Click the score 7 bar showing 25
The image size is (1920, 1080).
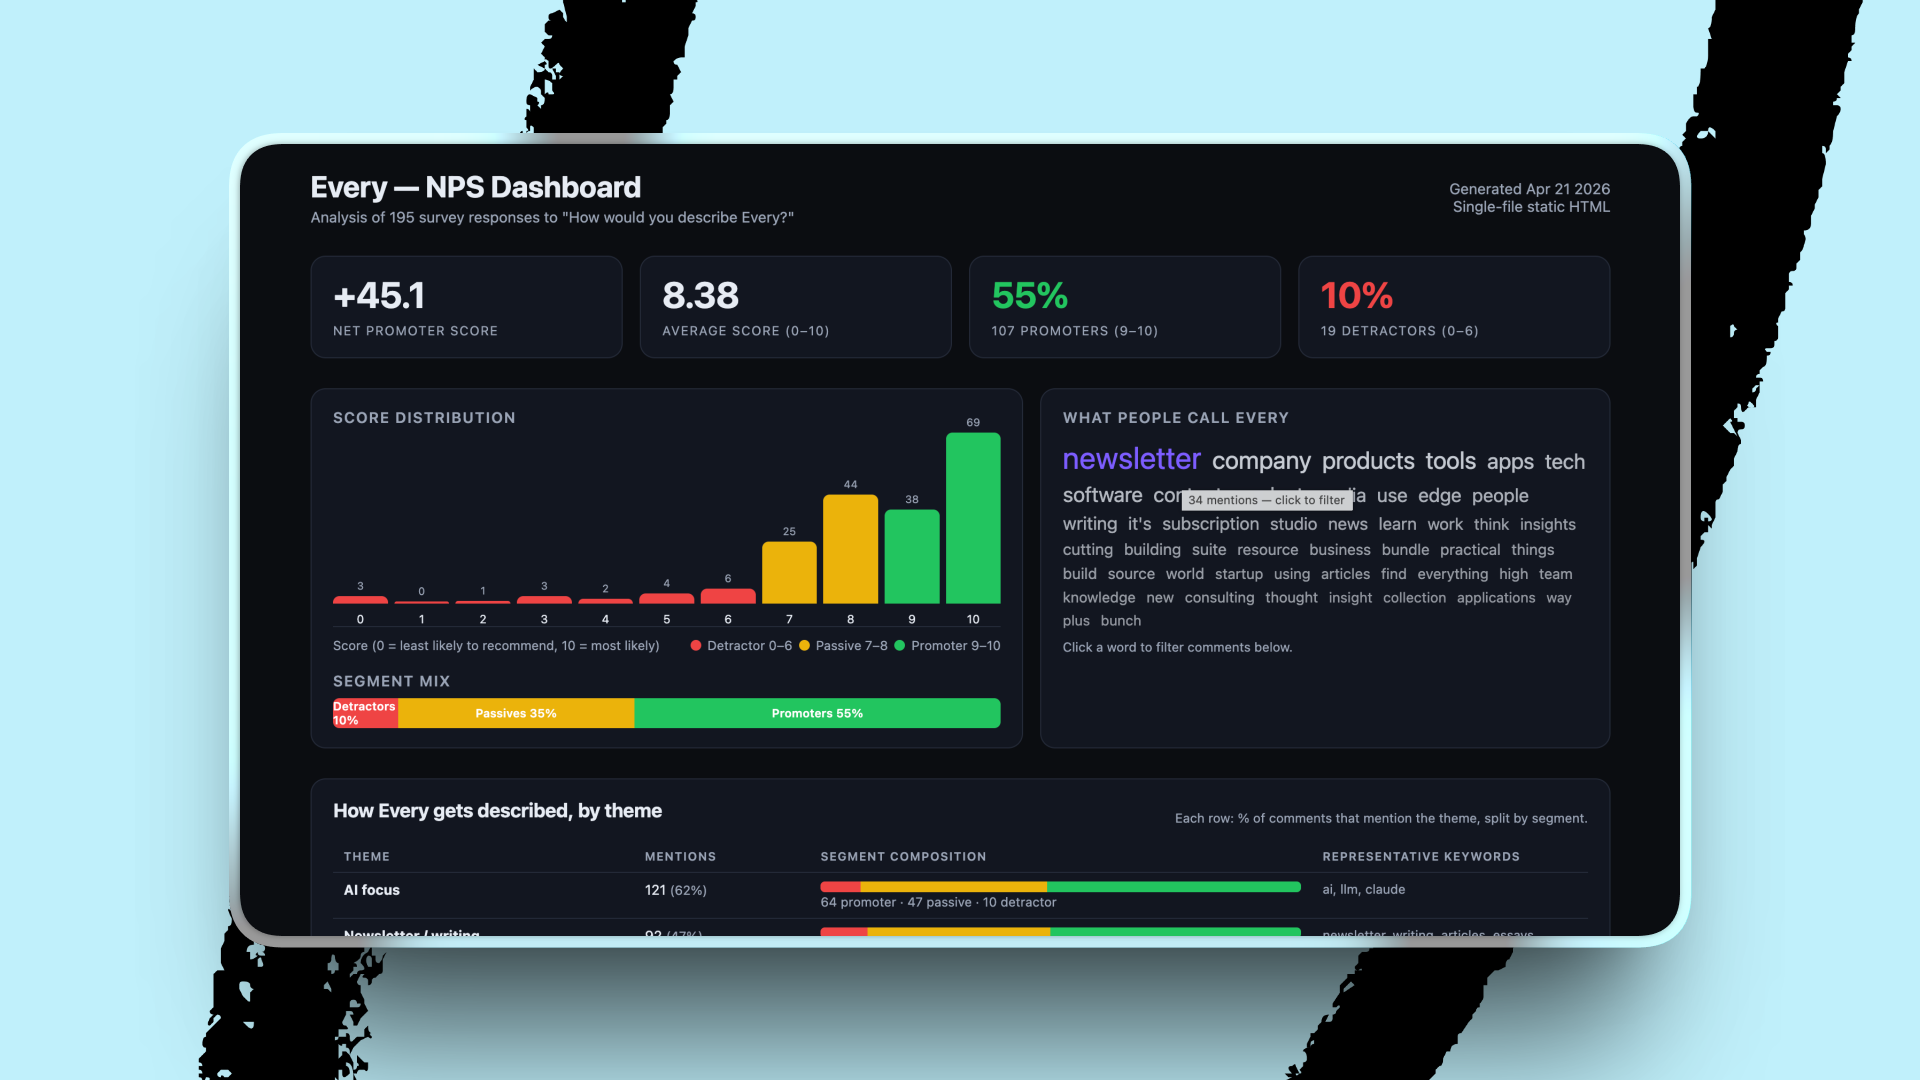pos(789,572)
